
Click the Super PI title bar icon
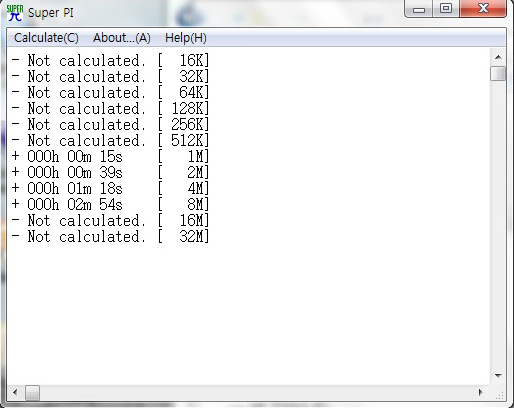pos(15,13)
